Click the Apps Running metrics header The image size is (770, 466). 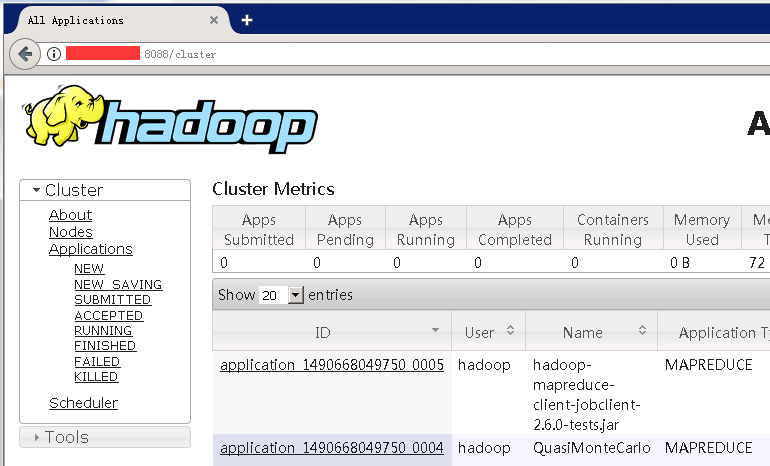pos(426,229)
